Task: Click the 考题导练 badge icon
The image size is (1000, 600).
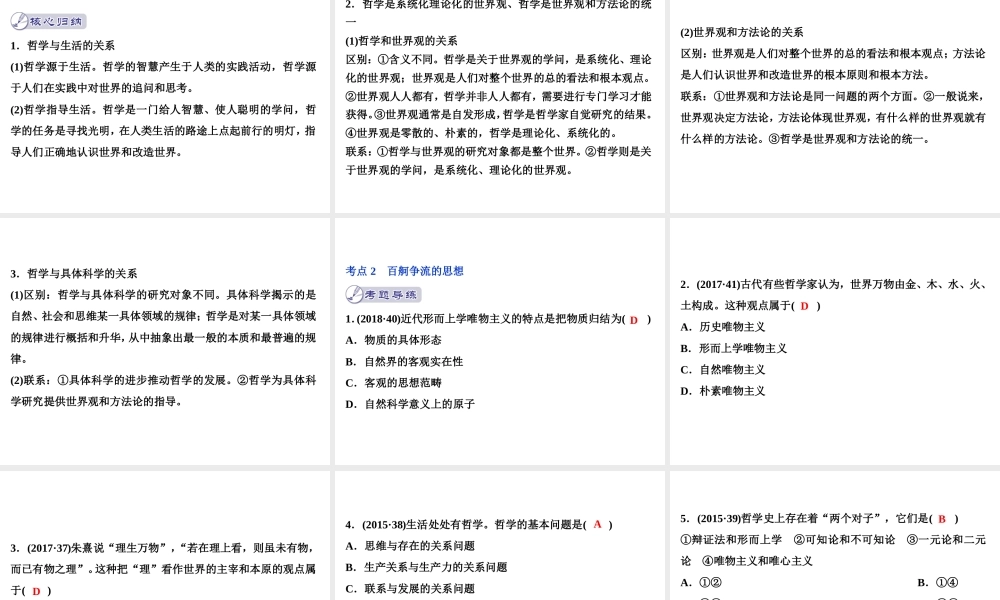Action: 383,294
